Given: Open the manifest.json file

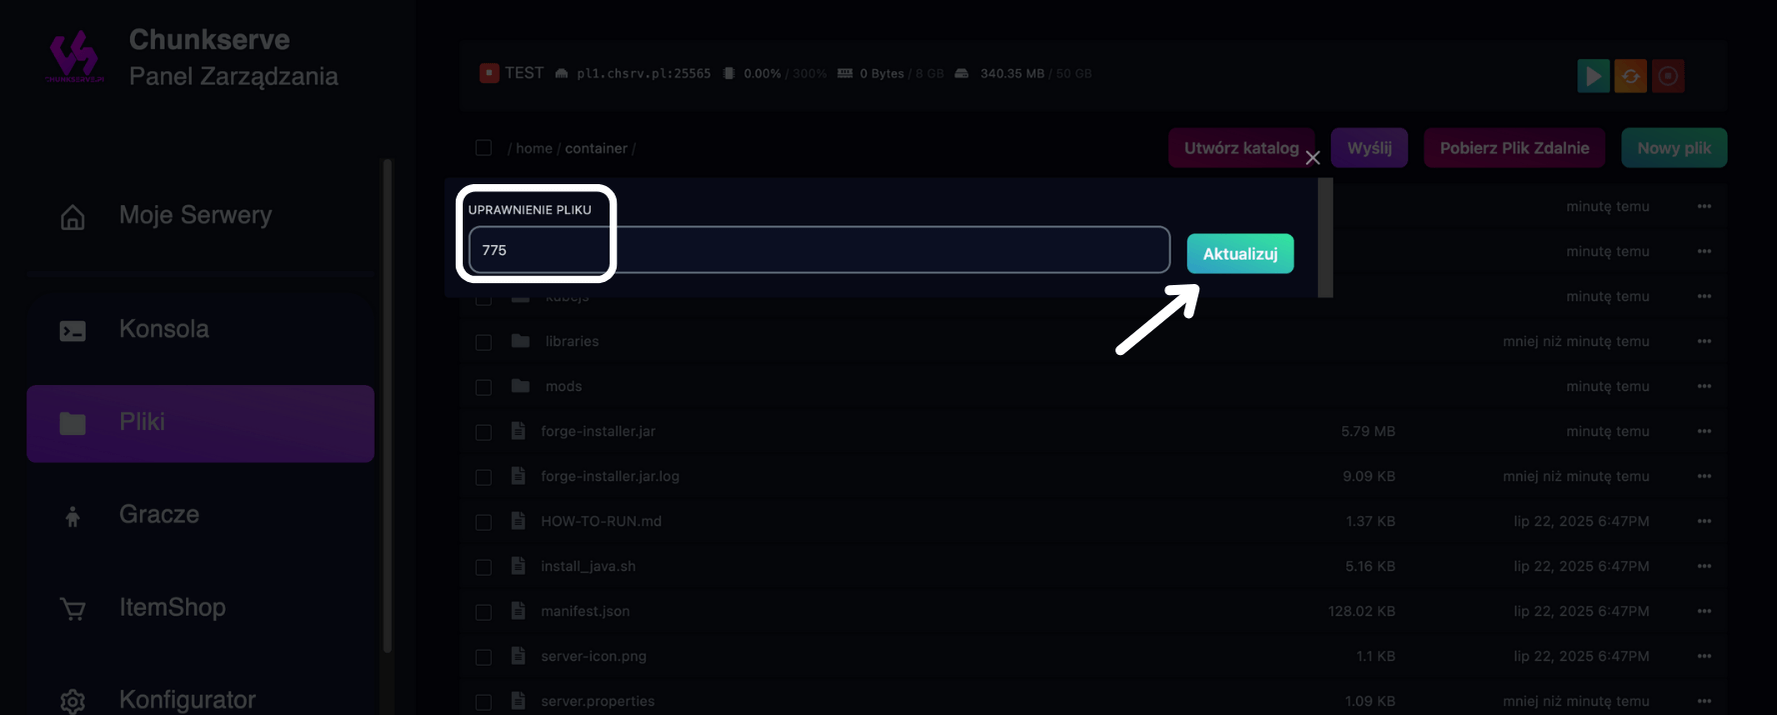Looking at the screenshot, I should click(x=585, y=611).
